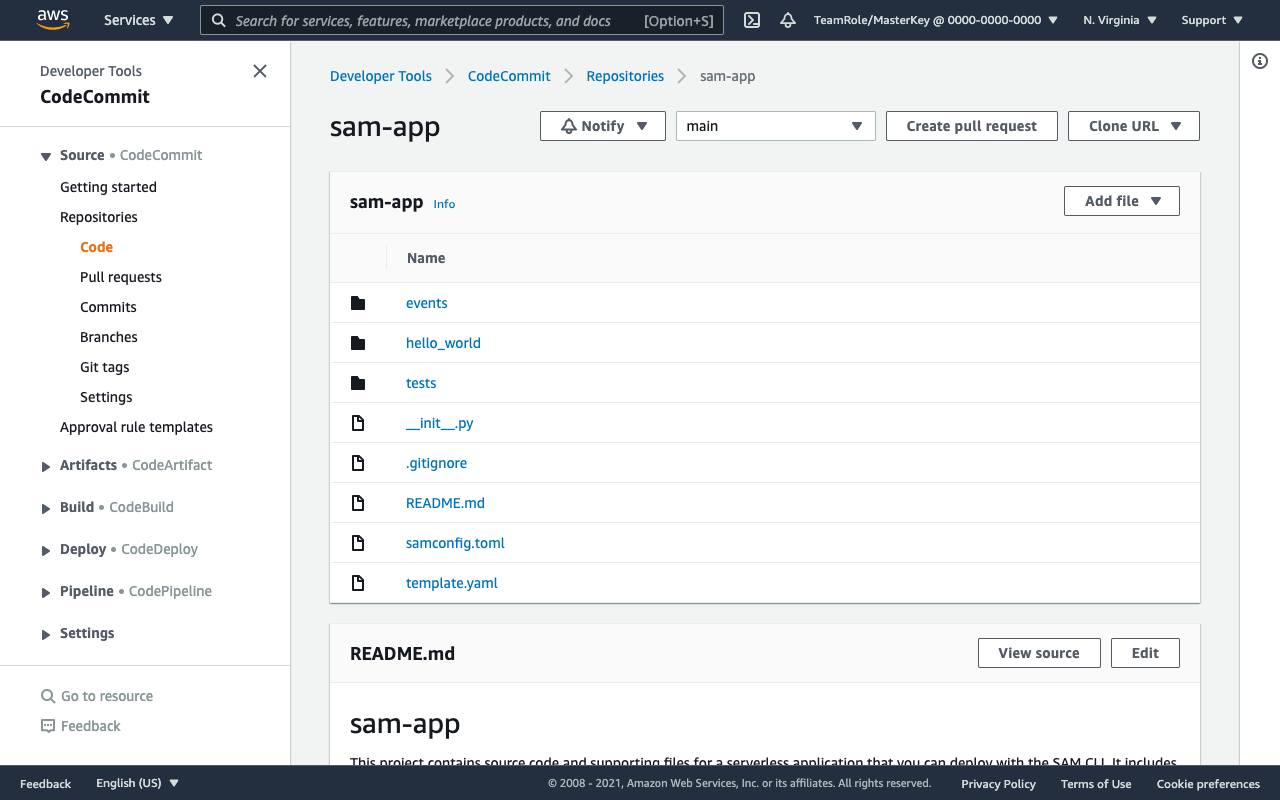1280x800 pixels.
Task: Open the Support menu
Action: point(1212,20)
